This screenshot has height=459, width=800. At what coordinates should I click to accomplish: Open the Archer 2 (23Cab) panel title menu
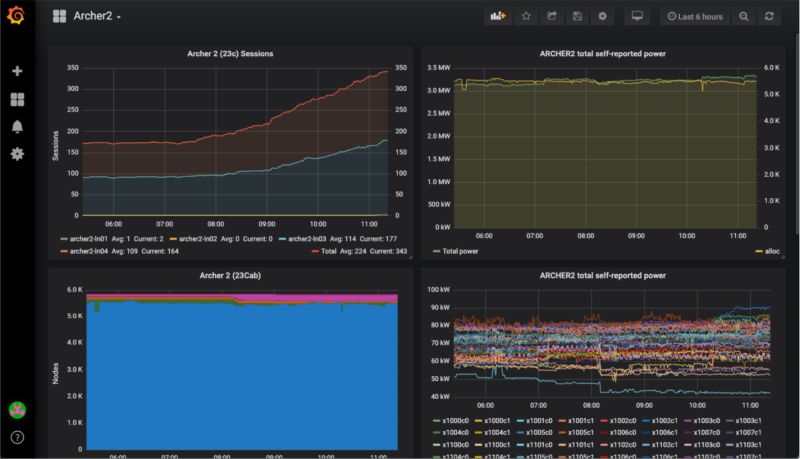[230, 275]
